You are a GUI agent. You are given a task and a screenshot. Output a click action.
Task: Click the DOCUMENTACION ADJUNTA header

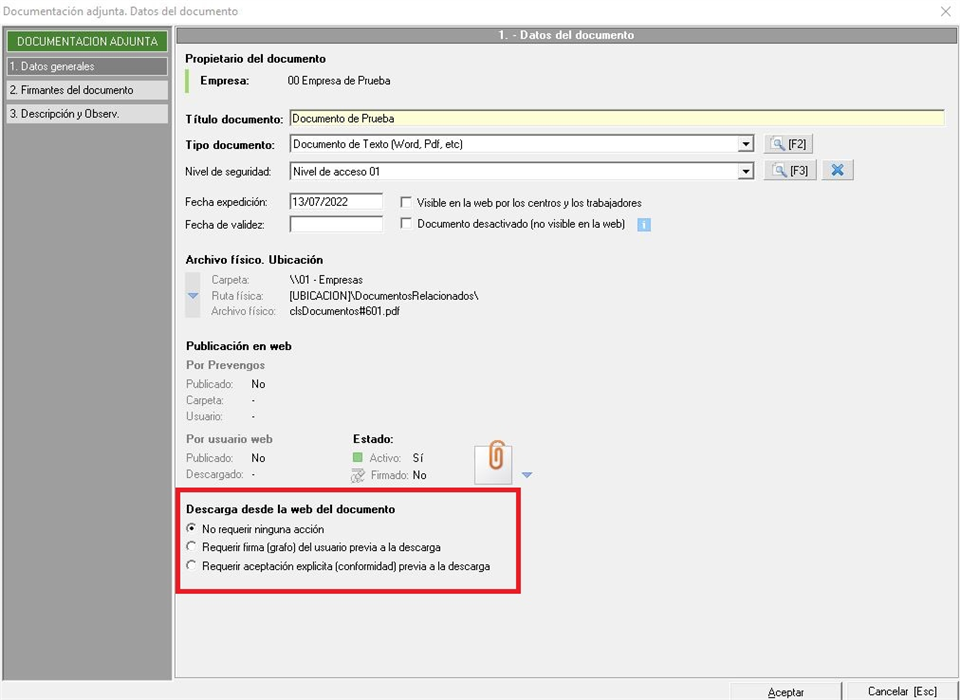[x=87, y=42]
